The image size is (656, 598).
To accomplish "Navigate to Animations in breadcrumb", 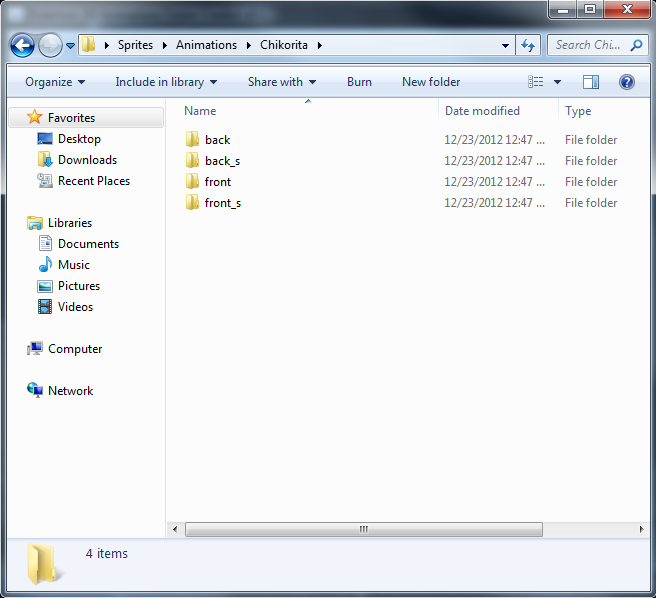I will (206, 45).
